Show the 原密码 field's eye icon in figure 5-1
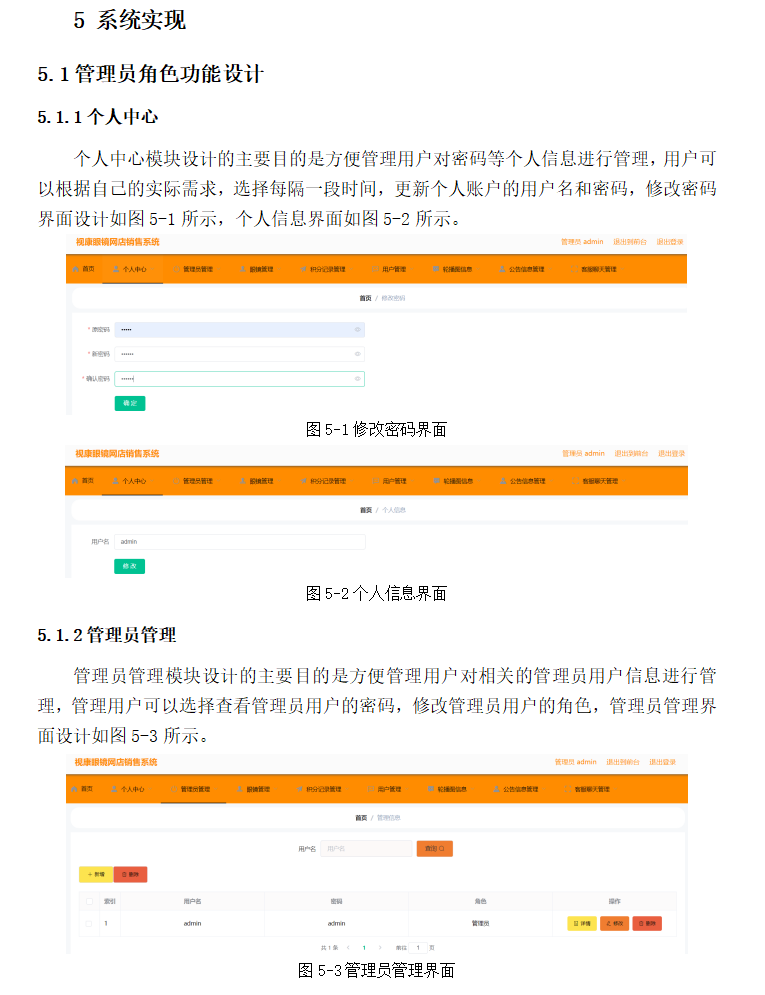 click(357, 329)
